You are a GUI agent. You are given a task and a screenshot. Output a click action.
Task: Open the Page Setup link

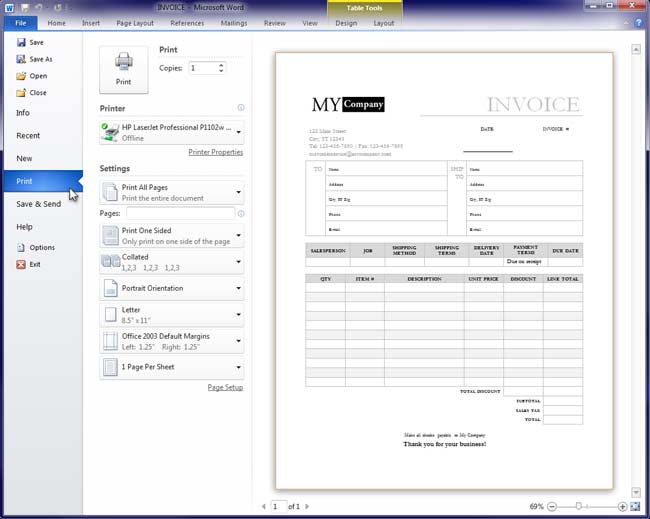click(225, 387)
